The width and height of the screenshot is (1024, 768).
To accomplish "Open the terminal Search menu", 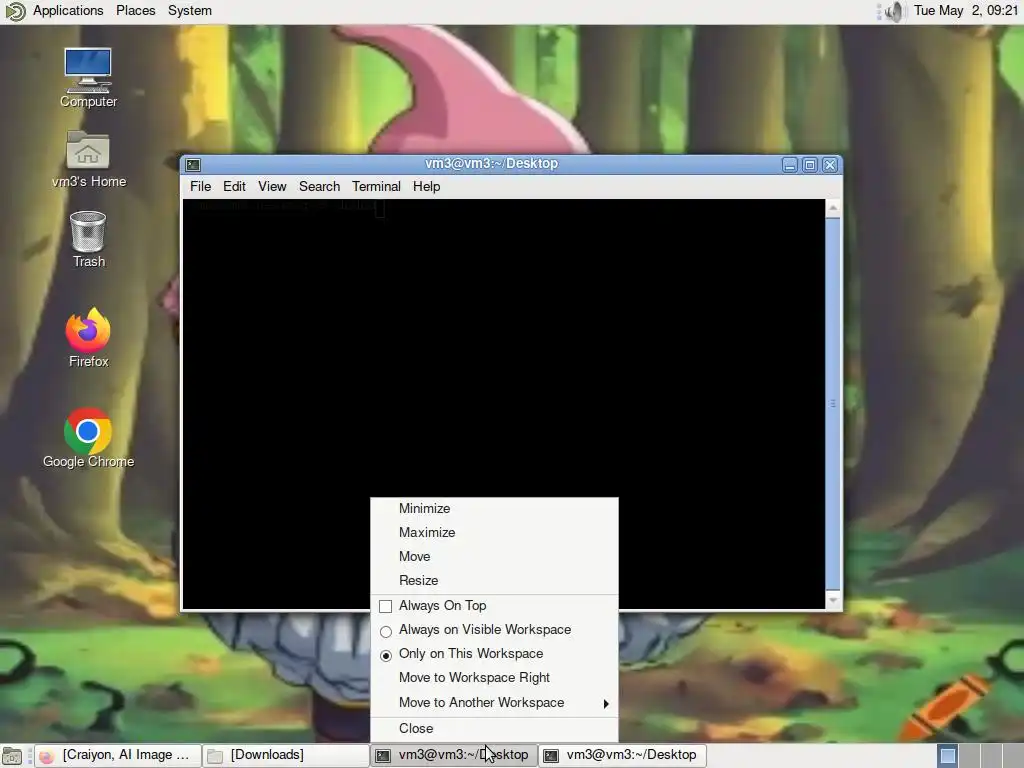I will pyautogui.click(x=319, y=187).
